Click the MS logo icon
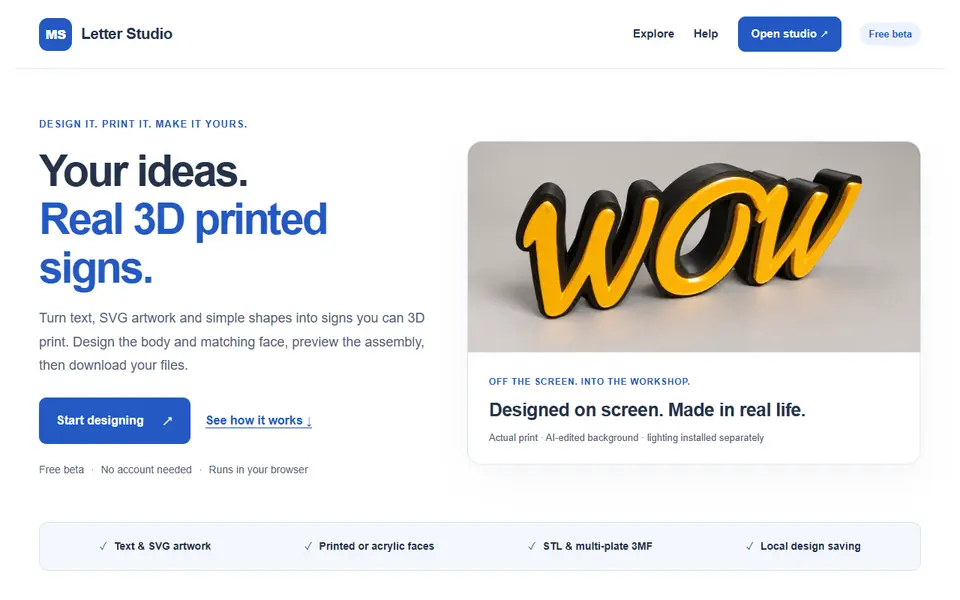Image resolution: width=960 pixels, height=600 pixels. click(55, 34)
